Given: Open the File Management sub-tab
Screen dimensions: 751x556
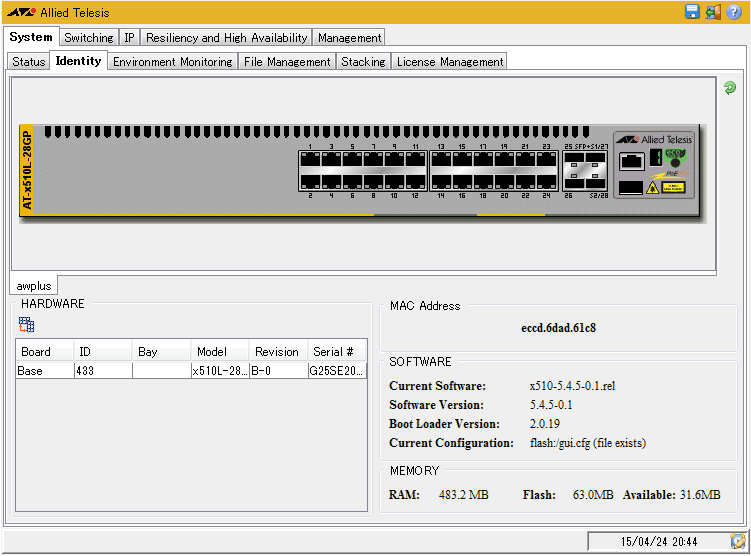Looking at the screenshot, I should [x=287, y=62].
